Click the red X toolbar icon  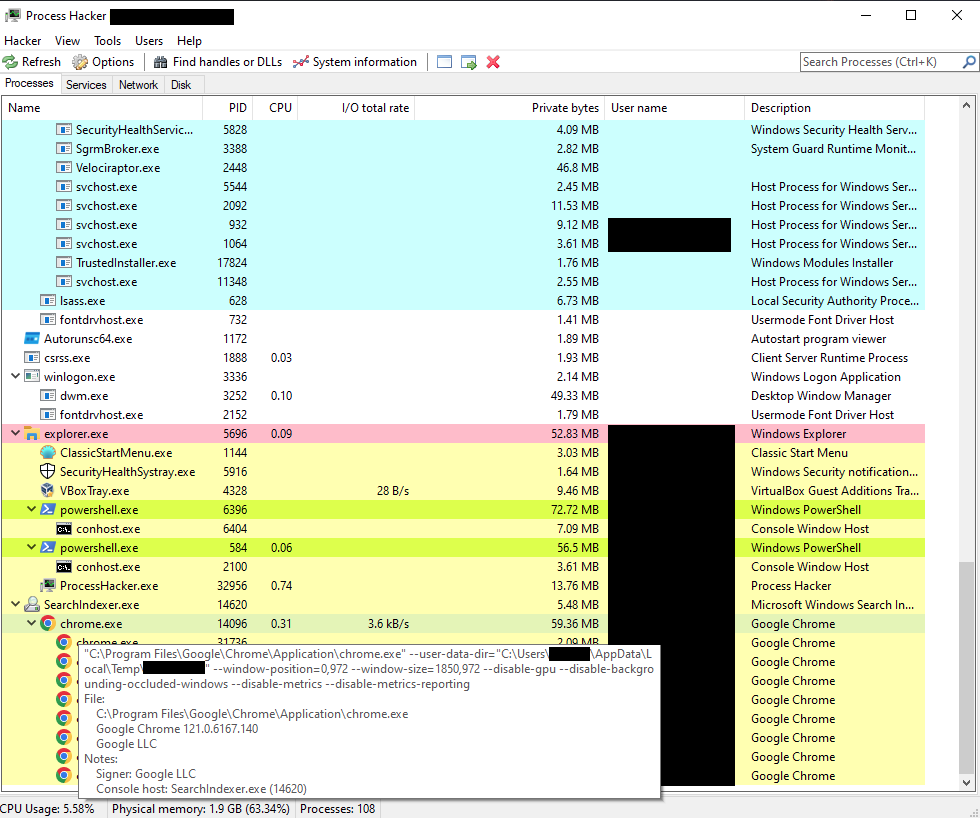(x=491, y=61)
